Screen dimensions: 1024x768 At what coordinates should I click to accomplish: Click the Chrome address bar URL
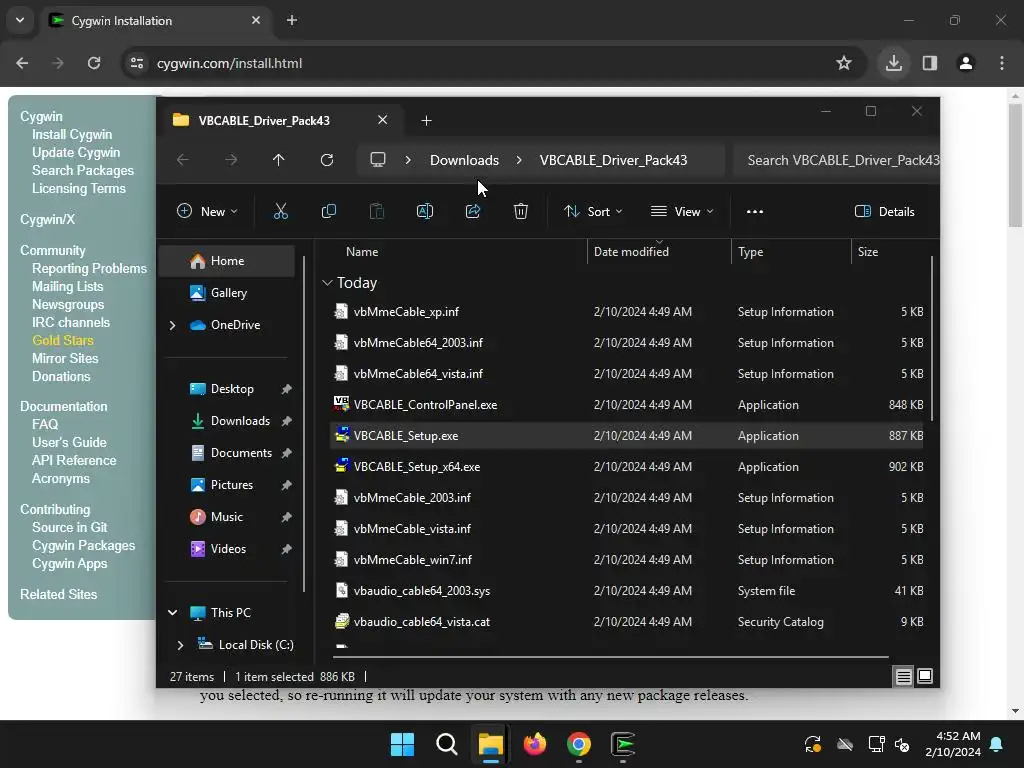(229, 63)
